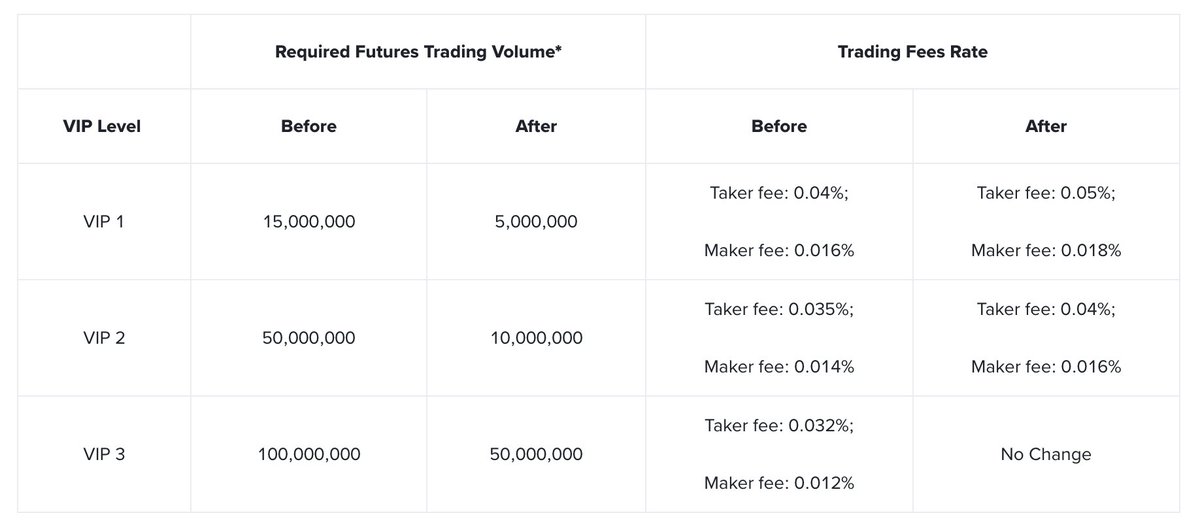Click Maker fee: 0.018% text

coord(1045,250)
